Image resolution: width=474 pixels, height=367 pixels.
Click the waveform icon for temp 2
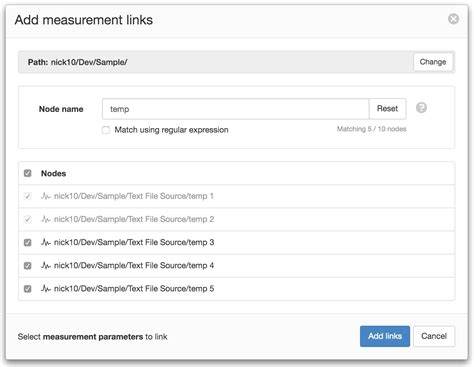pos(46,219)
